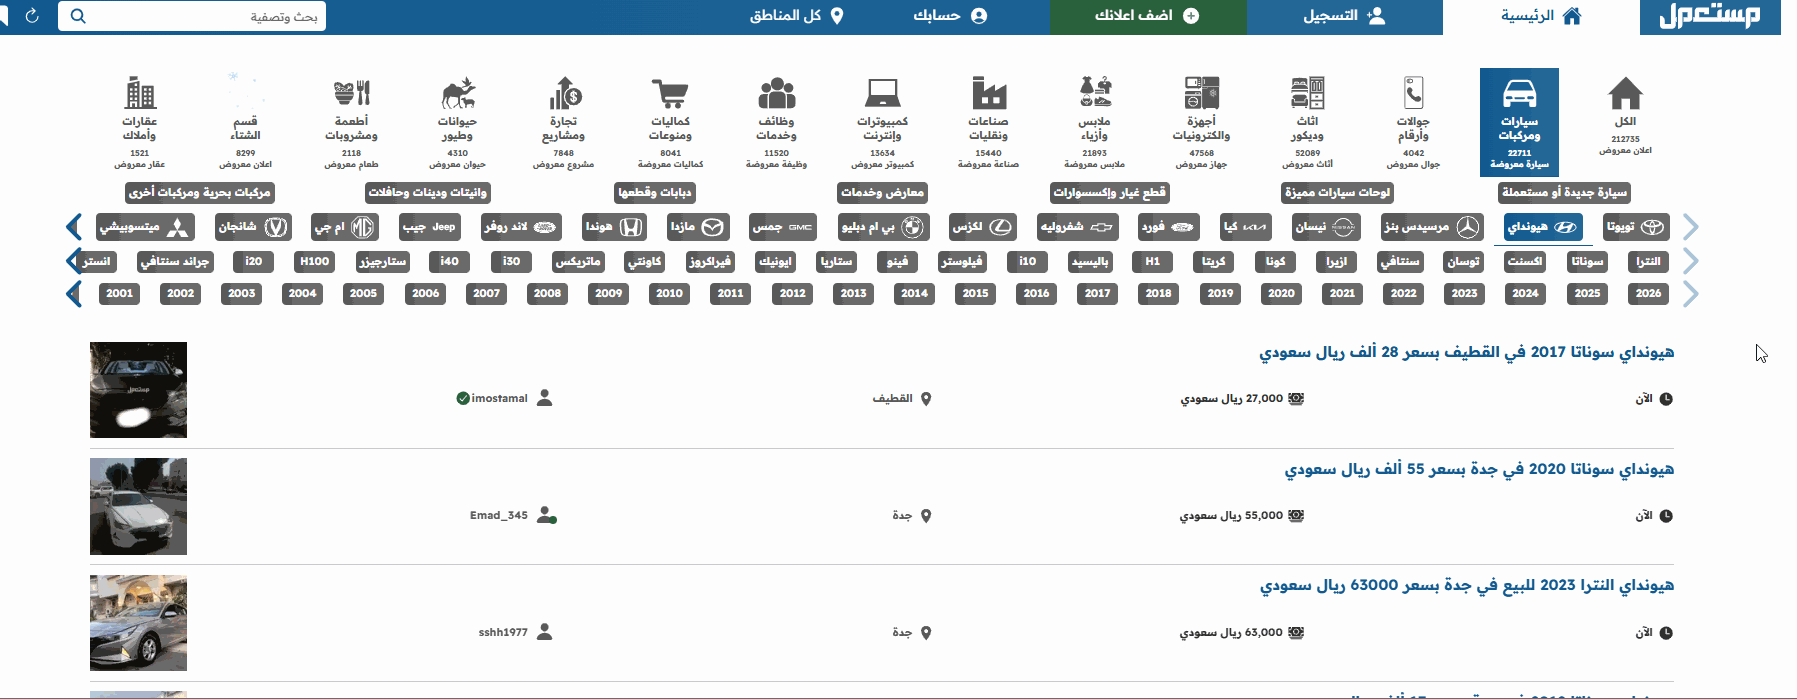1797x699 pixels.
Task: Open the Sonata 2017 القطيف listing title
Action: 1466,352
